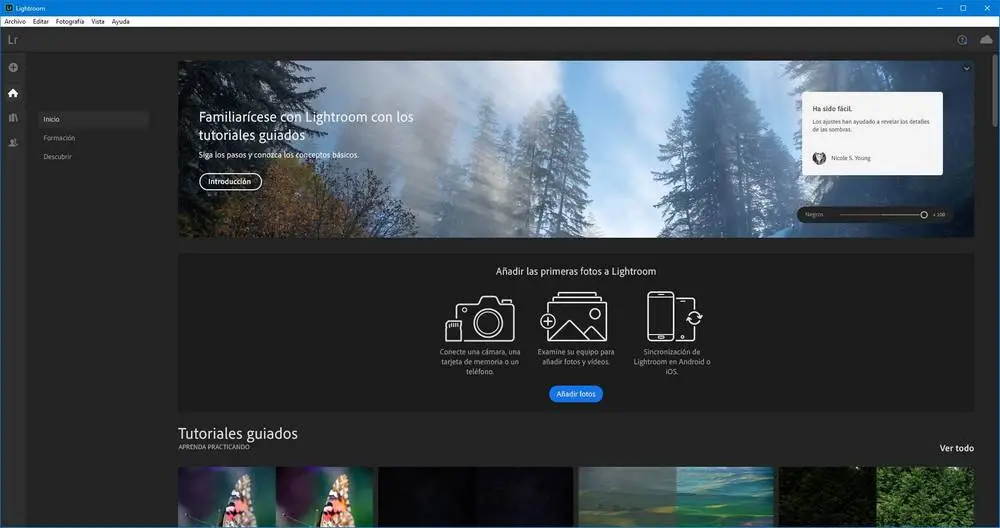Image resolution: width=1000 pixels, height=528 pixels.
Task: Click the vertical scrollbar on the right
Action: [996, 91]
